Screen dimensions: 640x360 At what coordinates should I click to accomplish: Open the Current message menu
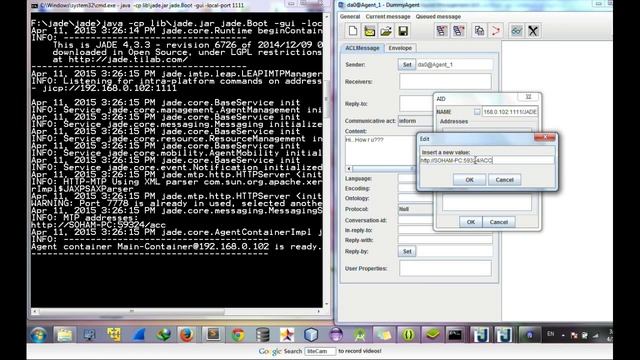(388, 17)
